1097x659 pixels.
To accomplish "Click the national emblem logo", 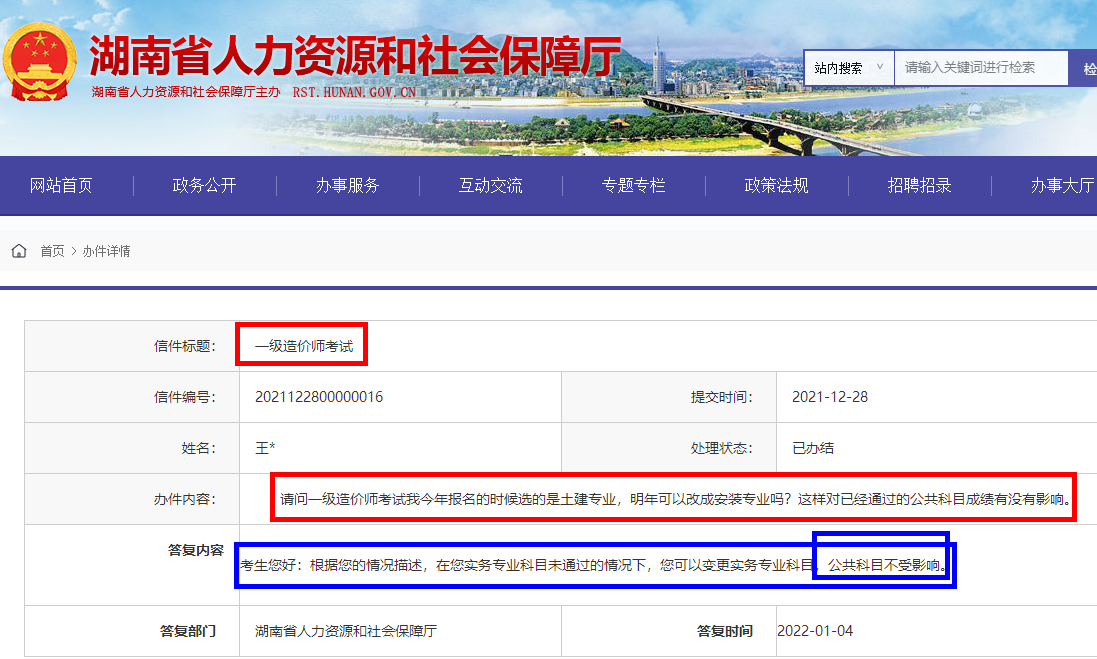I will tap(40, 61).
